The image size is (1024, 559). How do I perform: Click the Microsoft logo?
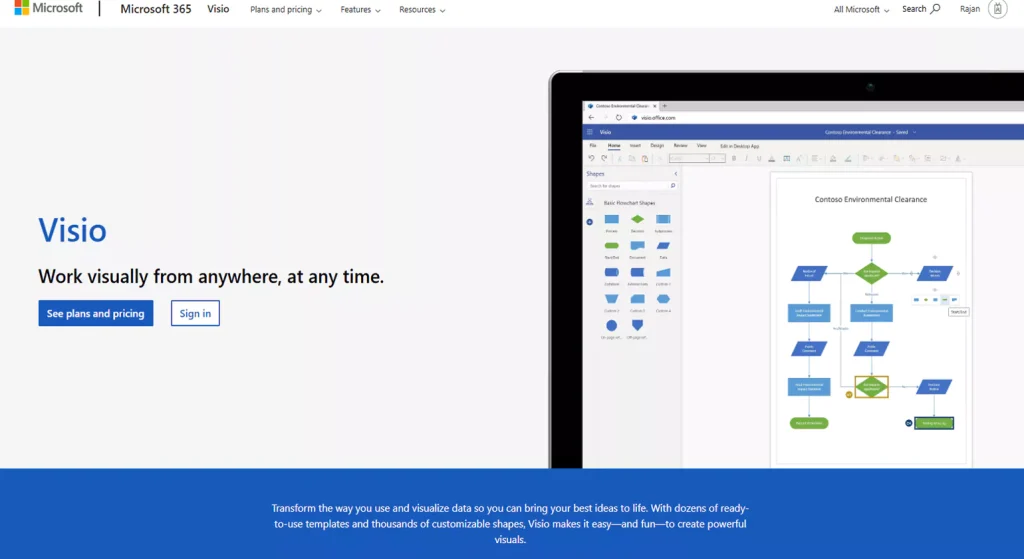(48, 8)
